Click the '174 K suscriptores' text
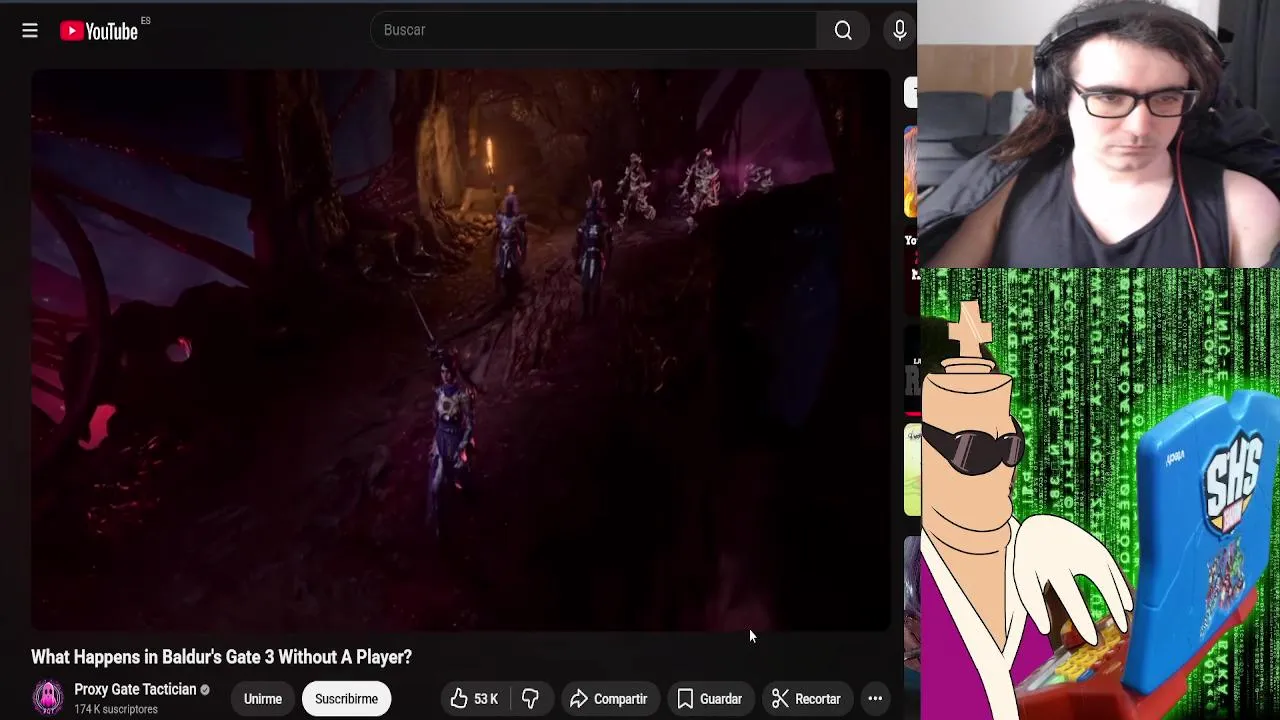The image size is (1280, 720). click(x=116, y=709)
